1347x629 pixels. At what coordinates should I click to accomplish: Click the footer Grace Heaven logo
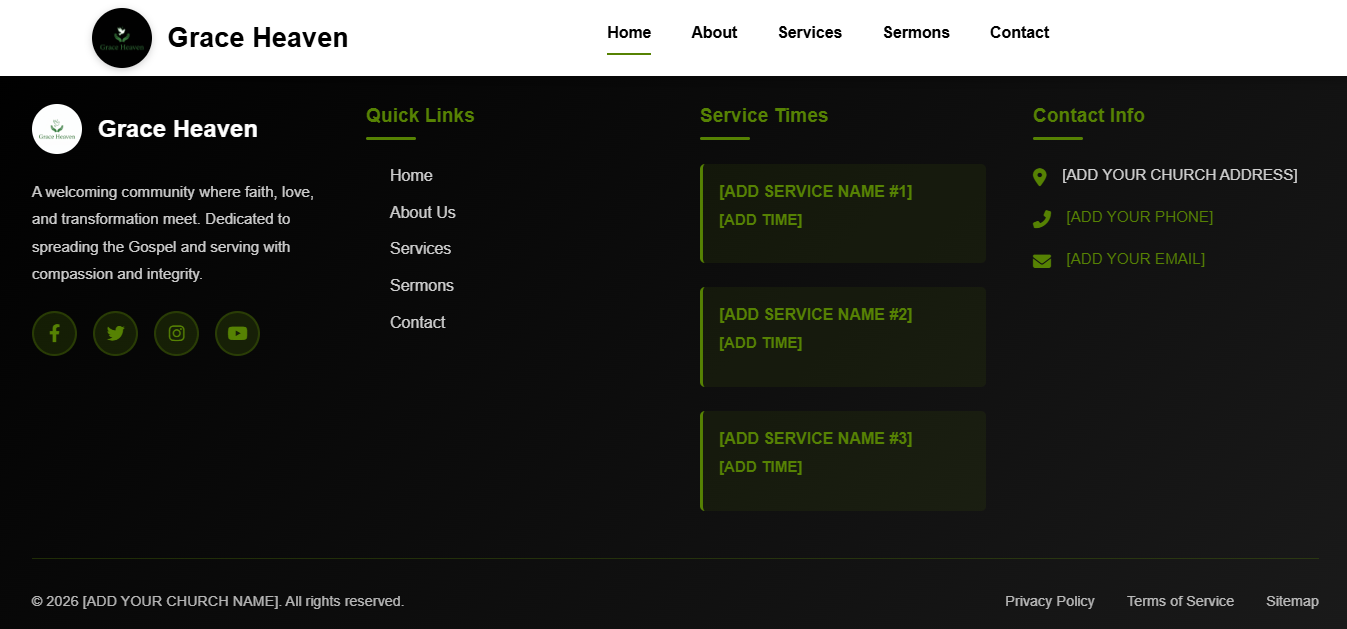[57, 129]
